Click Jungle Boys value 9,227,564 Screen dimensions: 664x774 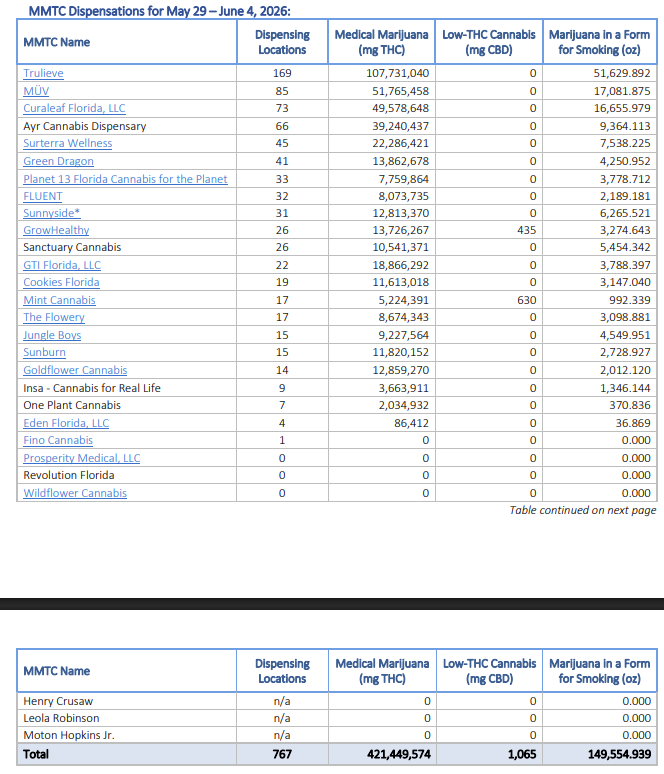pyautogui.click(x=403, y=335)
